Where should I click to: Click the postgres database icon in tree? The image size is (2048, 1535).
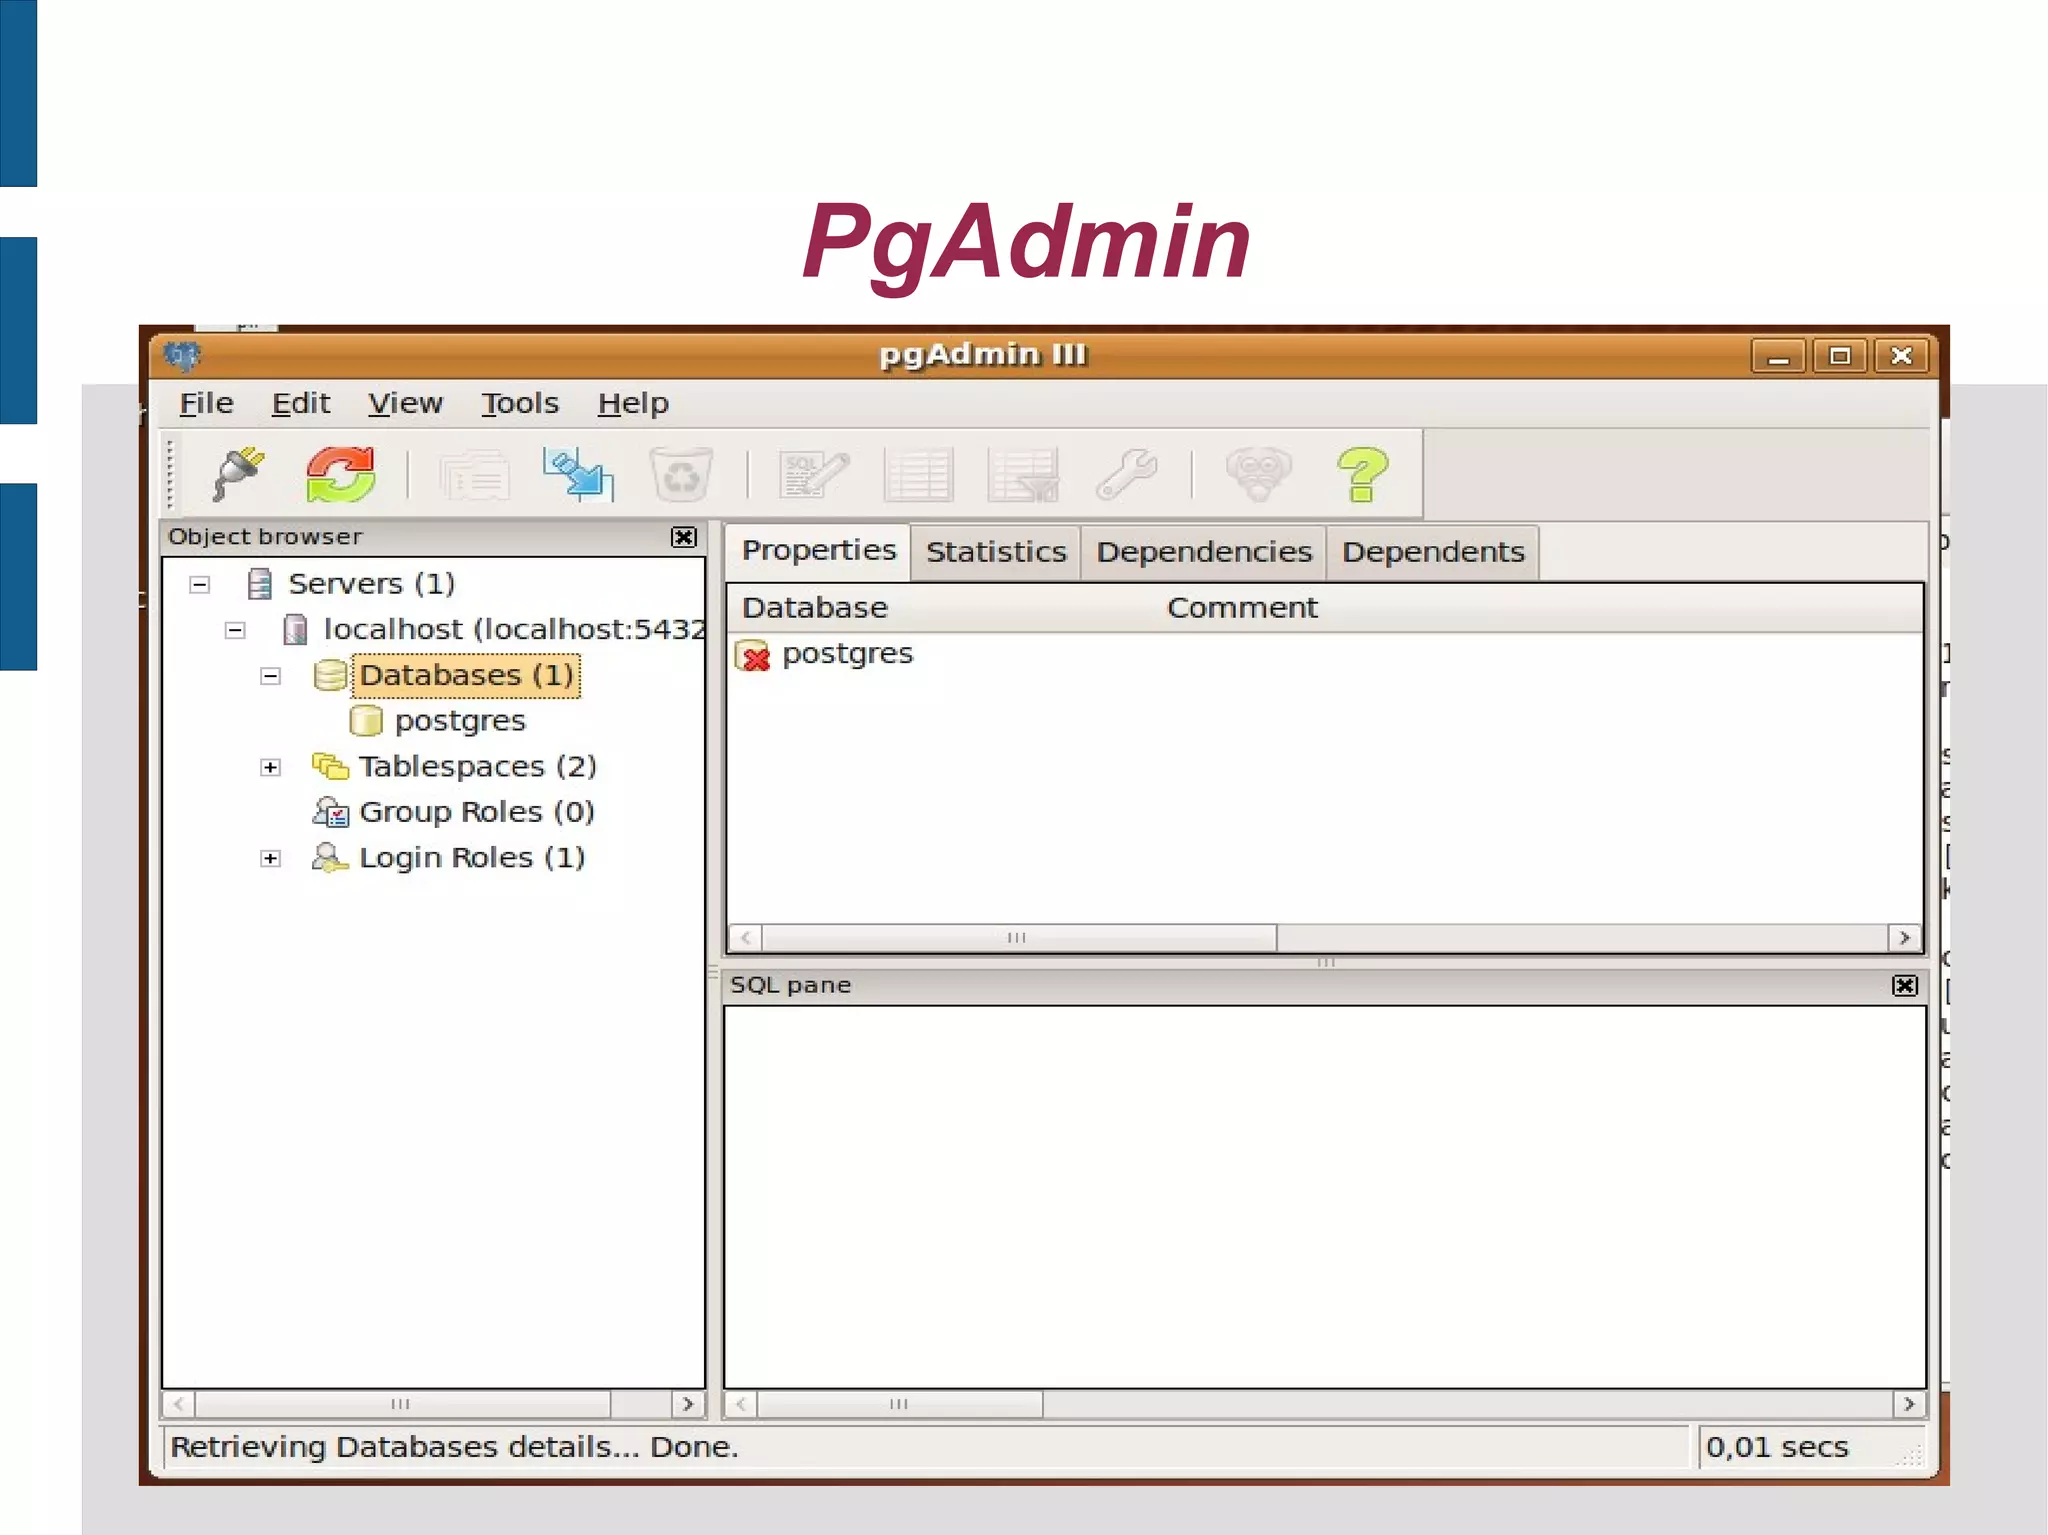[x=366, y=720]
